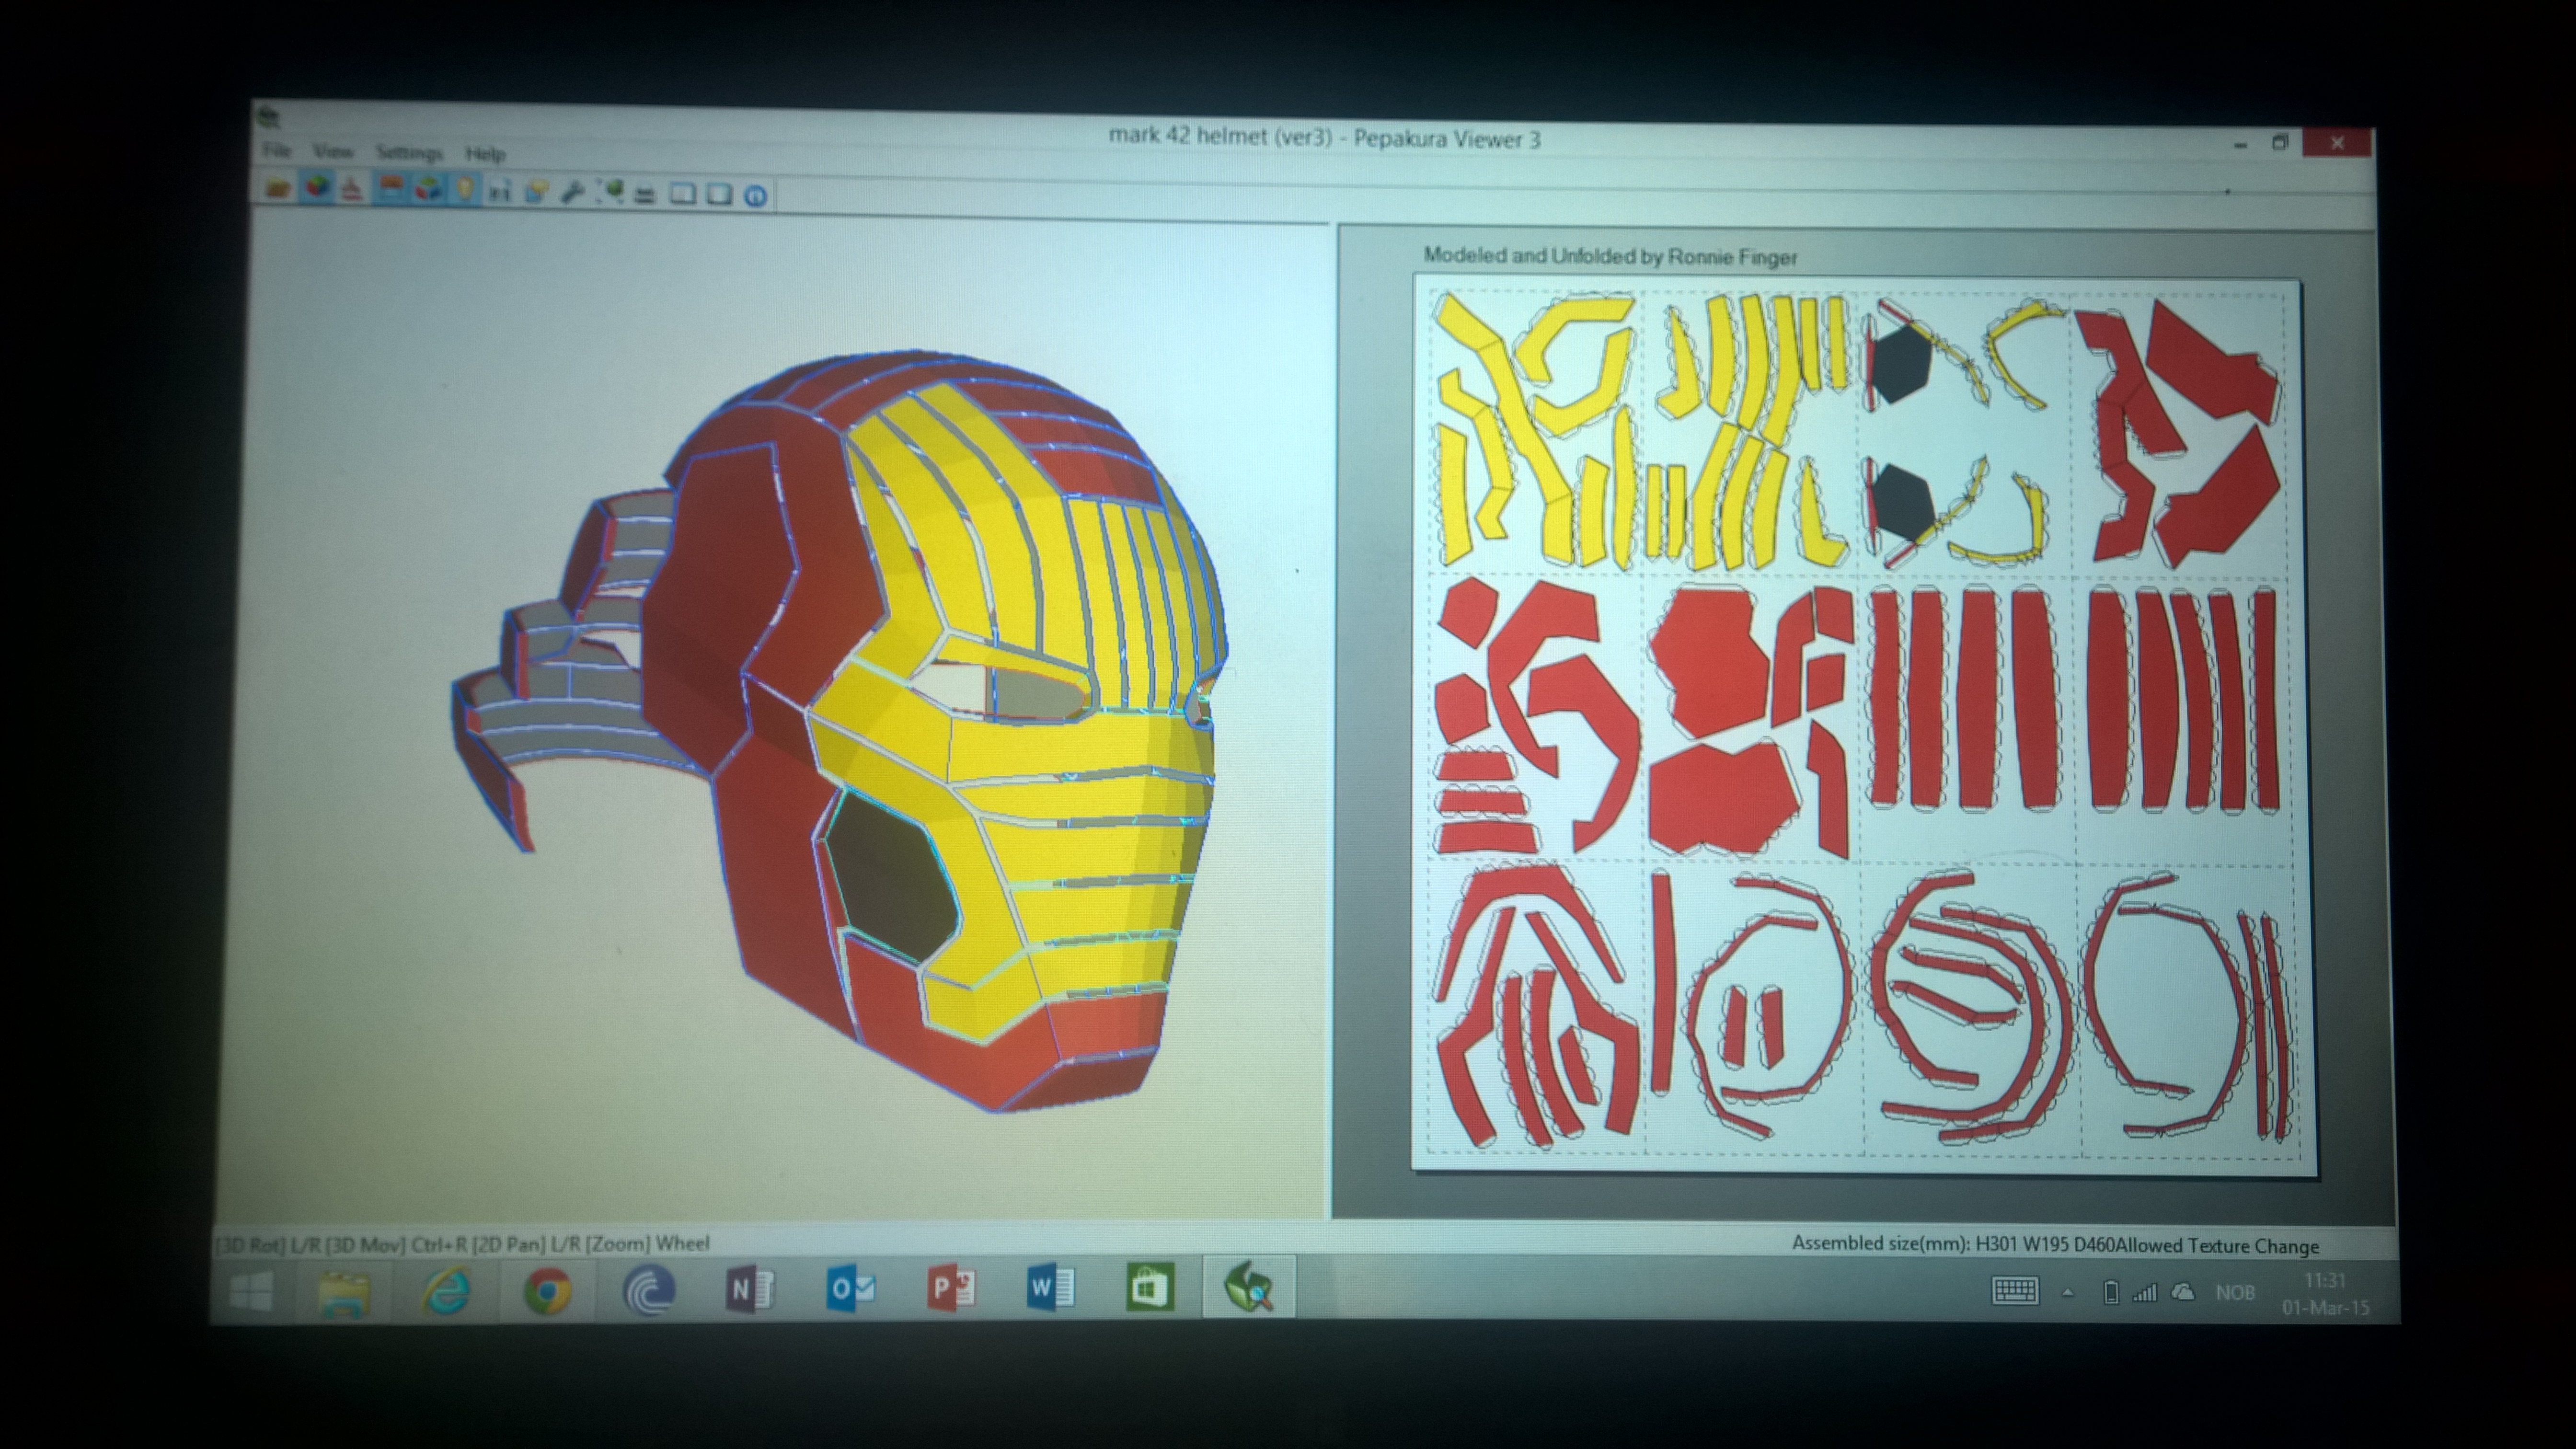Launch Internet Explorer from taskbar
The height and width of the screenshot is (1449, 2576).
446,1292
